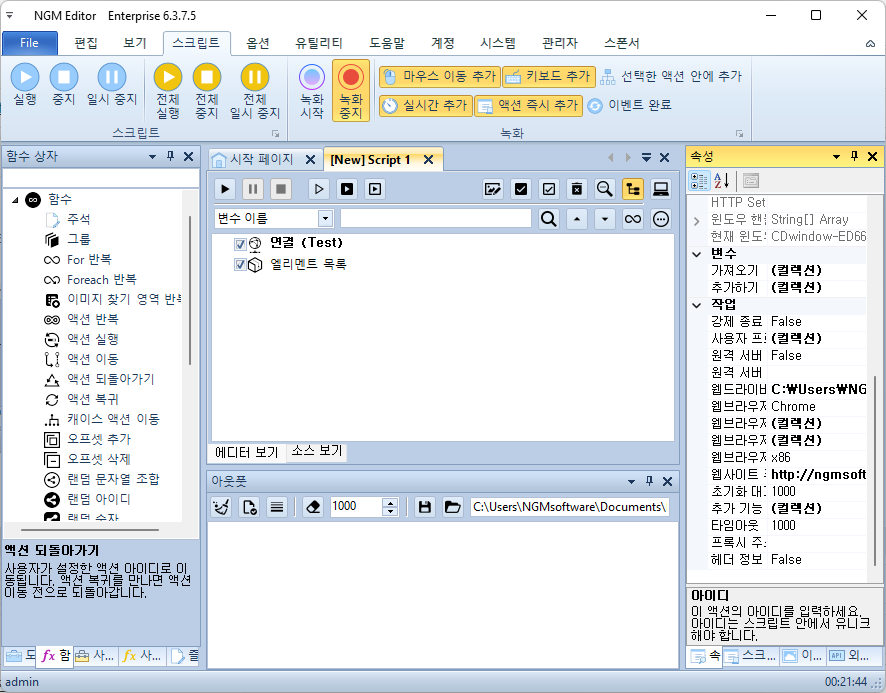Pause the script using 일시 중지

click(112, 84)
